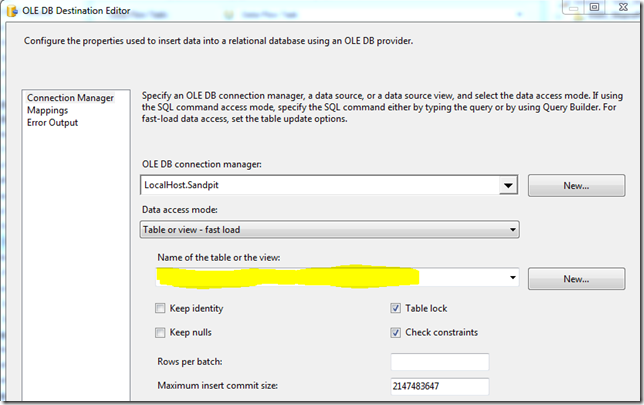Close the OLE DB Destination Editor dialog
The height and width of the screenshot is (405, 644).
pos(623,7)
